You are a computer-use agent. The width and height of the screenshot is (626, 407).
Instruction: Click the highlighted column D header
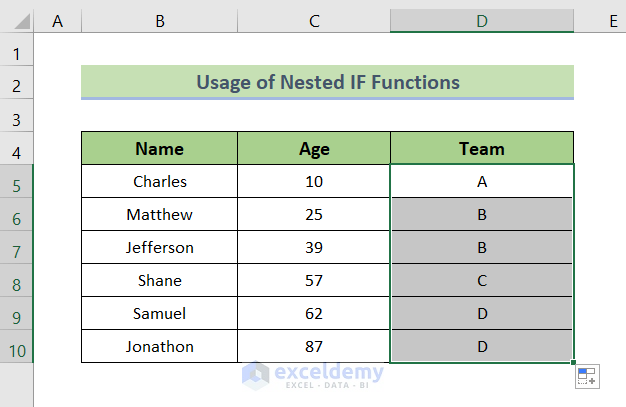click(x=482, y=20)
